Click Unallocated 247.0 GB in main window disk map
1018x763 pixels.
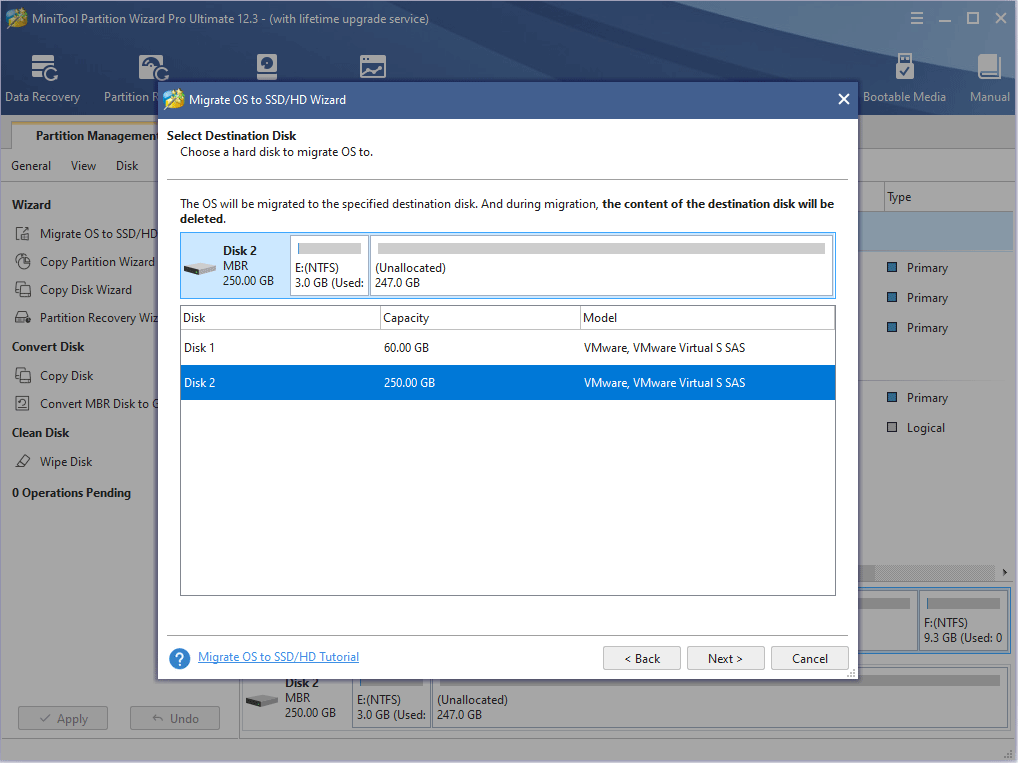tap(719, 704)
